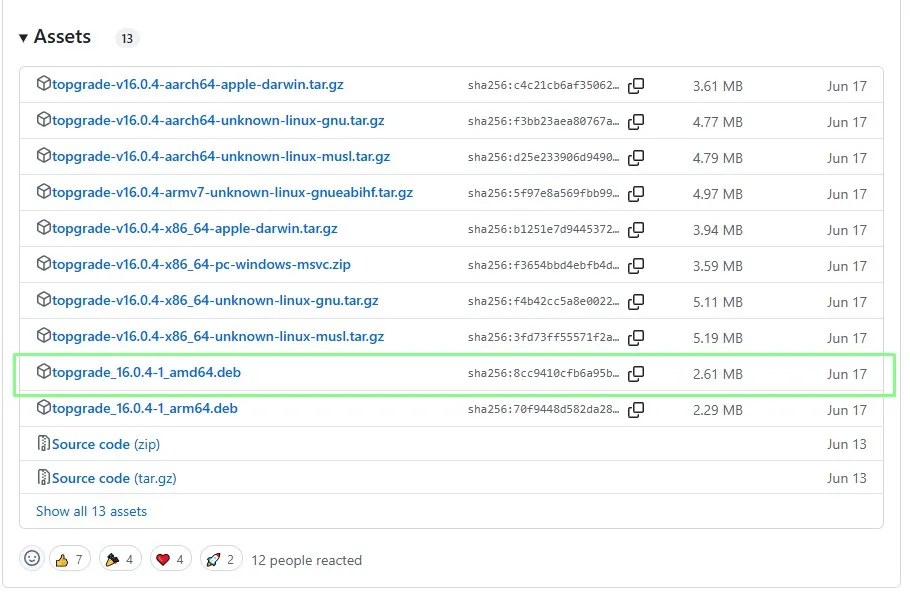Download topgrade-v16.0.4-x86_64-unknown-linux-musl.tar.gz
Screen dimensions: 910x601
point(218,336)
